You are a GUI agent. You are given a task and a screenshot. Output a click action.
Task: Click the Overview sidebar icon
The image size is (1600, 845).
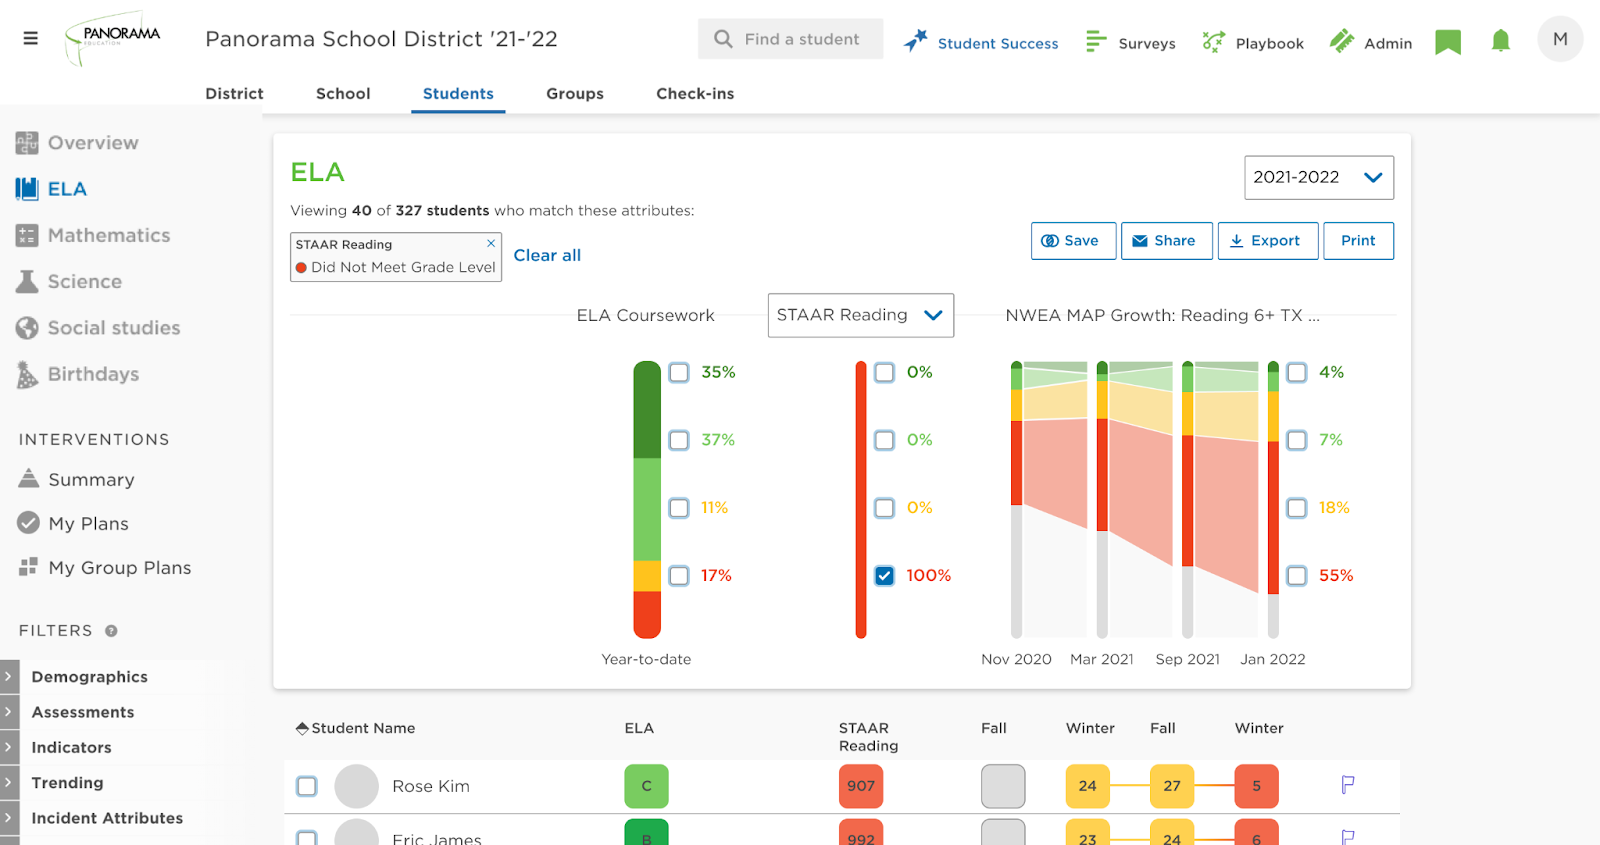point(27,143)
